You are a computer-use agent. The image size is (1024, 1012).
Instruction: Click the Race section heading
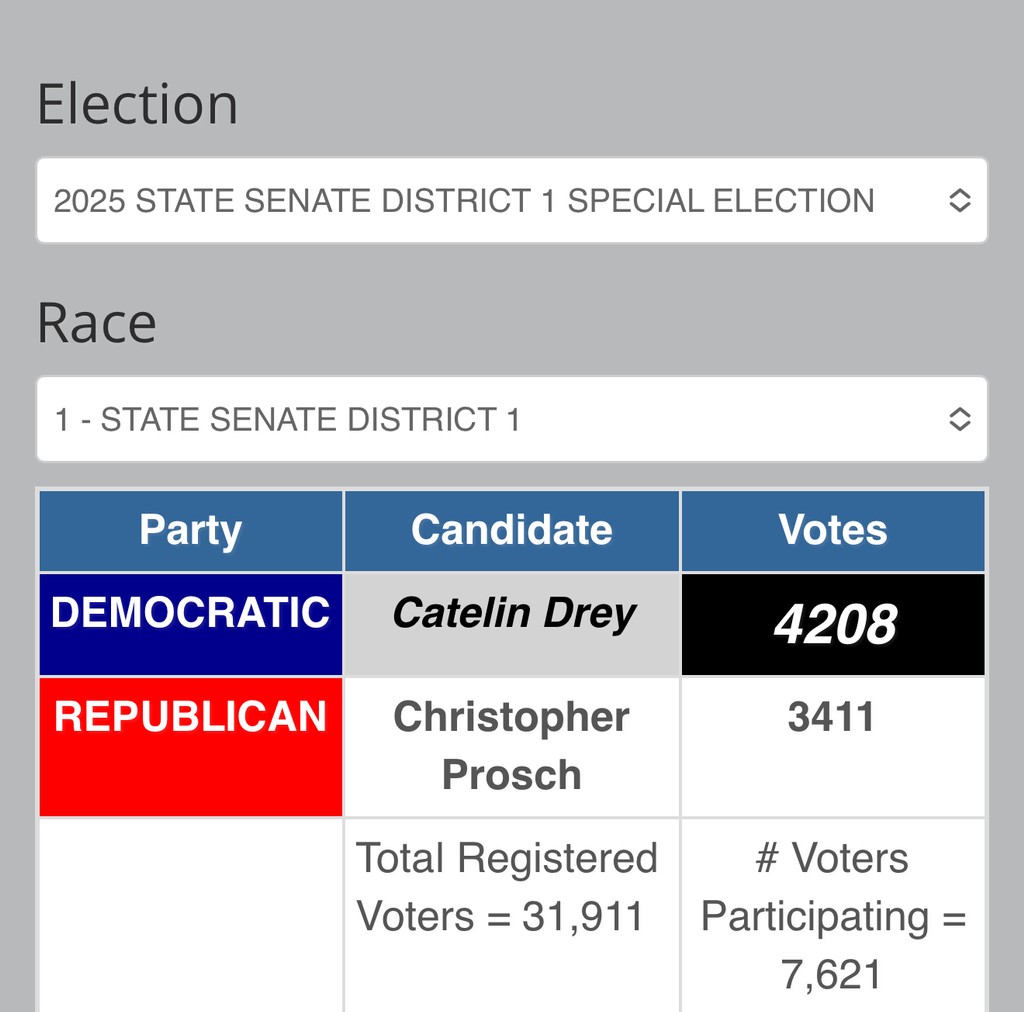[97, 323]
